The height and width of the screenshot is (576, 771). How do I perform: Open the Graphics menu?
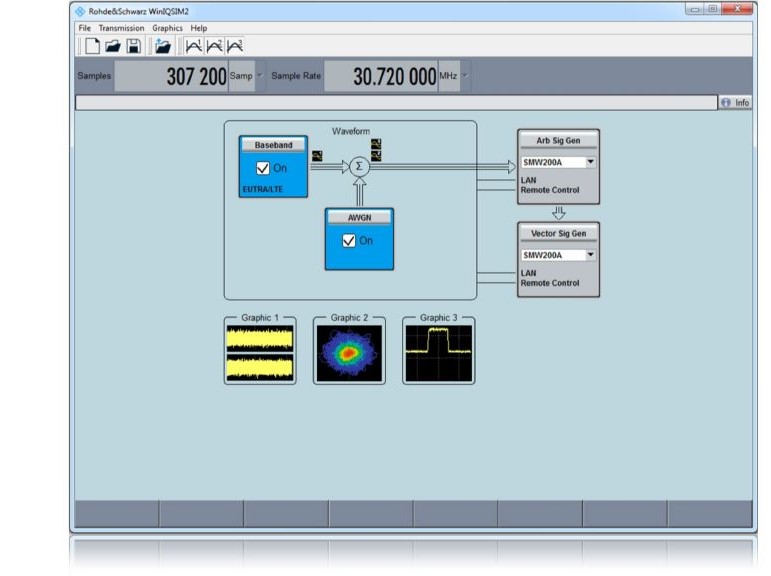coord(167,28)
